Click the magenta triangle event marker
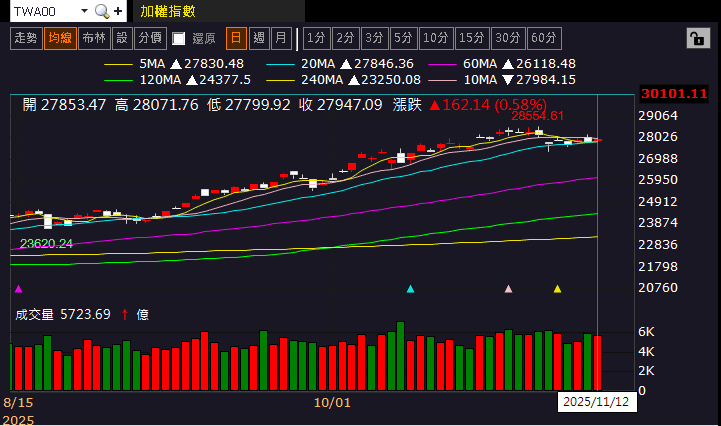Image resolution: width=721 pixels, height=426 pixels. point(17,289)
